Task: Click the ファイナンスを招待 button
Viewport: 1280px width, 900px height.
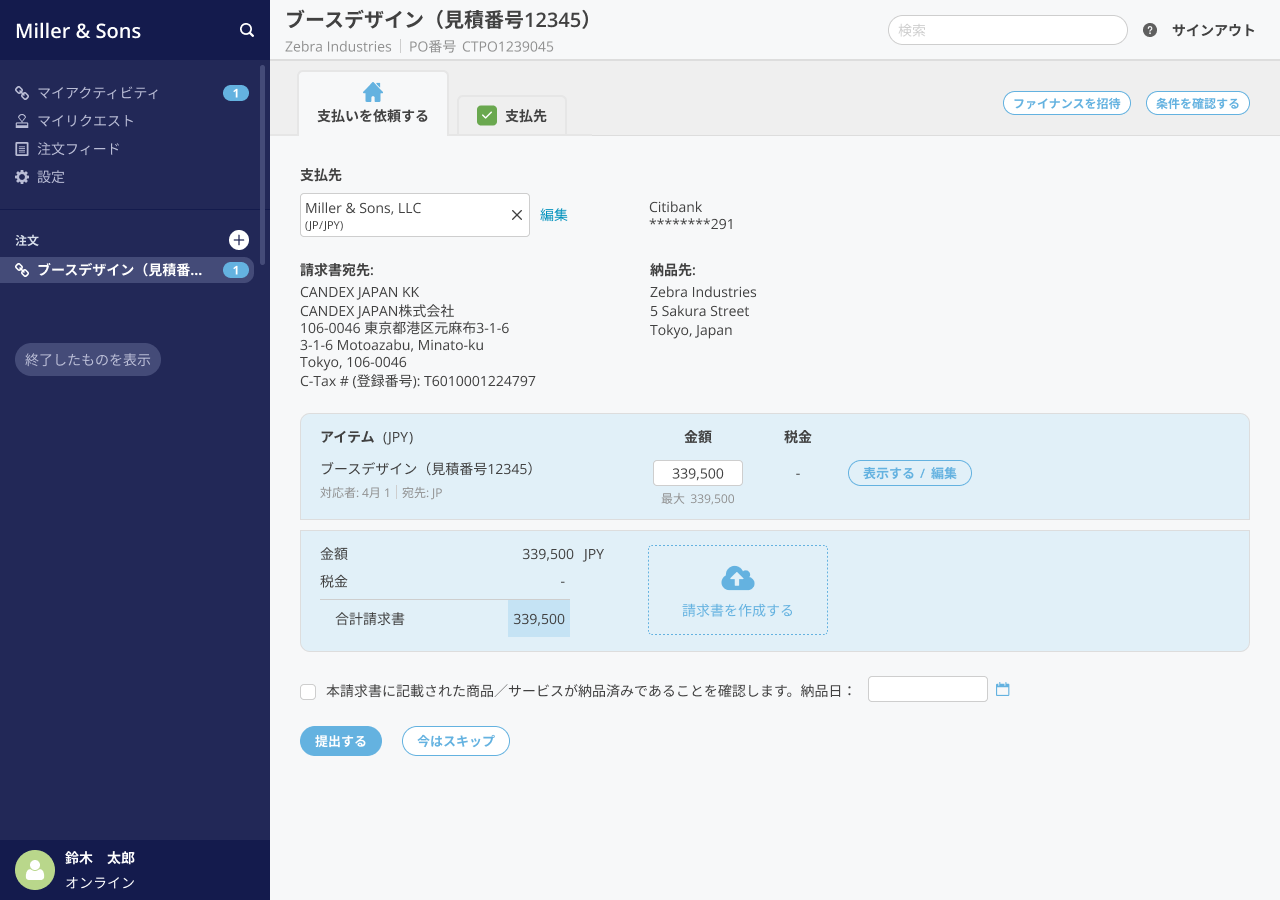Action: tap(1066, 102)
